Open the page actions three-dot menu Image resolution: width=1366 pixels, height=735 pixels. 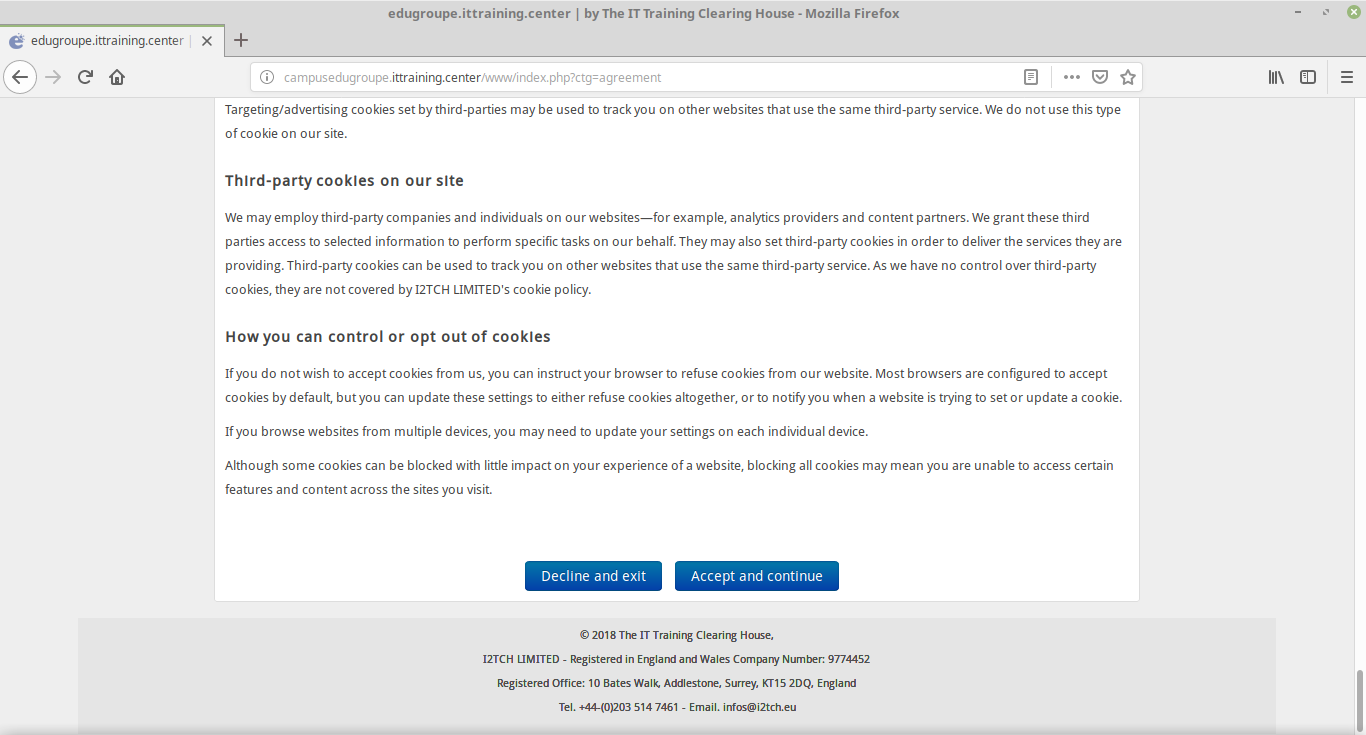[x=1071, y=77]
